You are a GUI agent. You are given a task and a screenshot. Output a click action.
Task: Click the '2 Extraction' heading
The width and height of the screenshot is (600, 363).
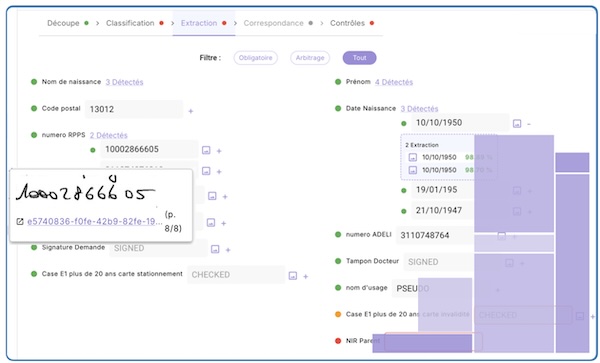(x=422, y=145)
